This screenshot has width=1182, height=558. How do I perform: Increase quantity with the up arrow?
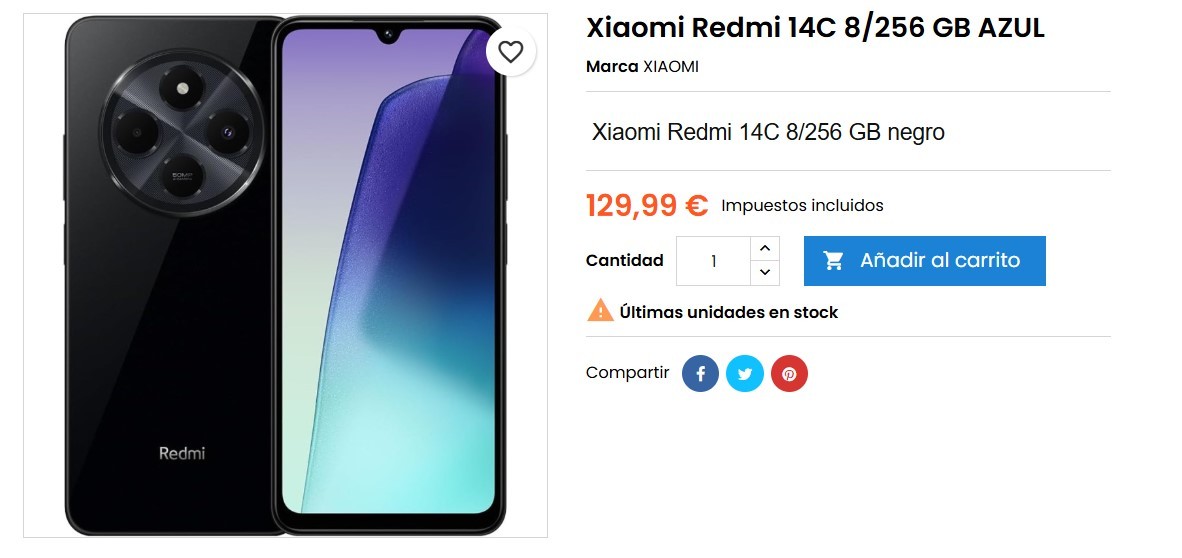764,248
